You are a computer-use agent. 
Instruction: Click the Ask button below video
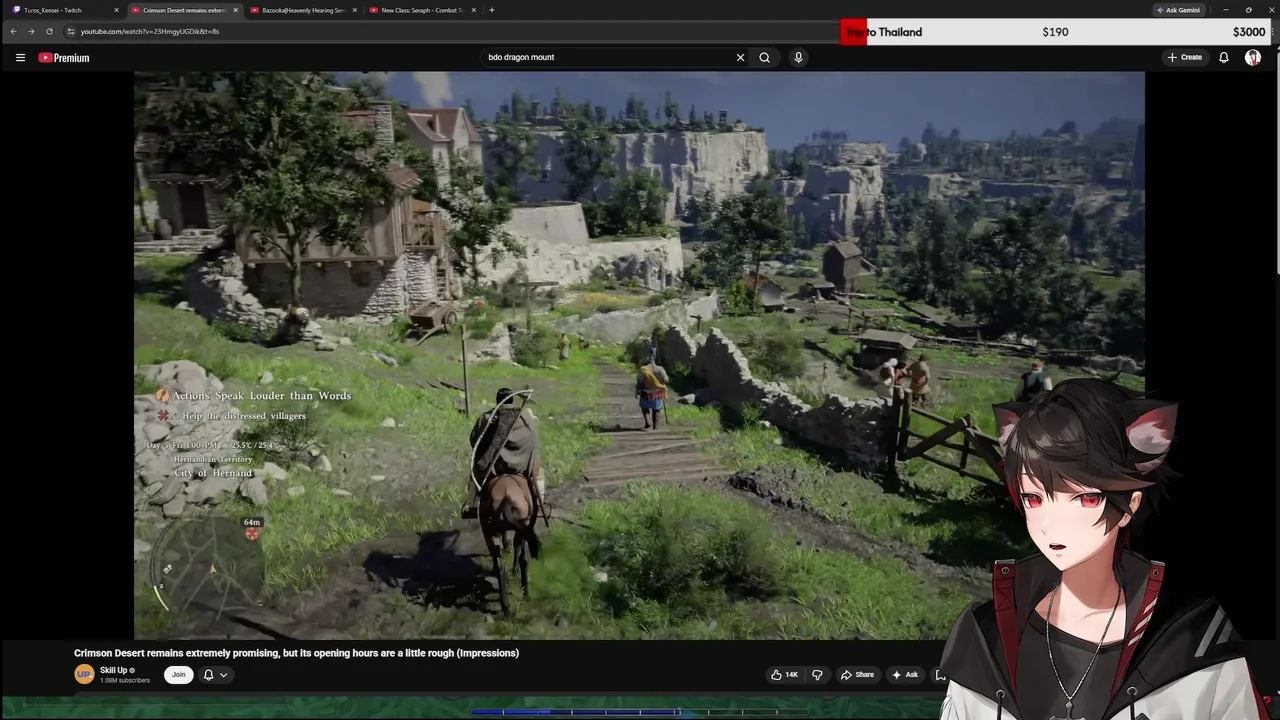point(905,675)
